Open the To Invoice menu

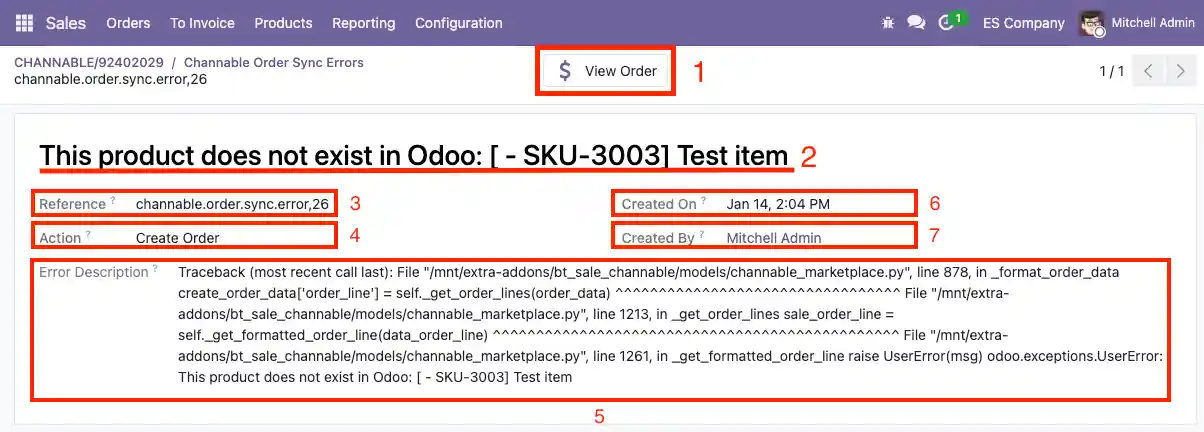(202, 23)
